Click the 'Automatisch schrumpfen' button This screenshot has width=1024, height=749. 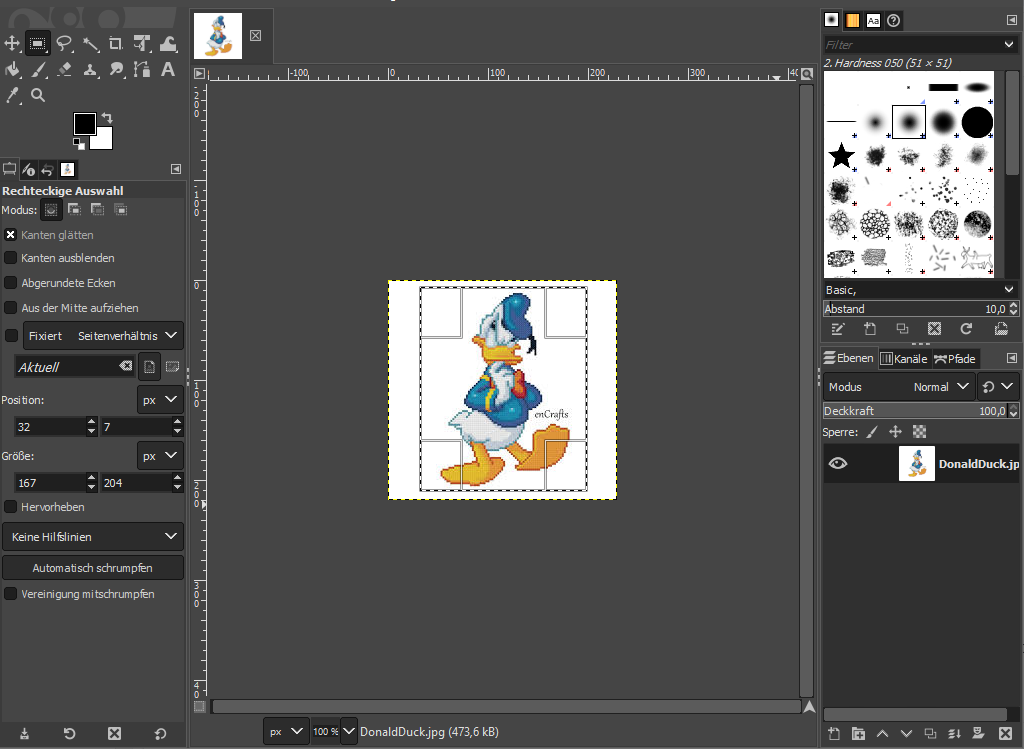point(93,568)
